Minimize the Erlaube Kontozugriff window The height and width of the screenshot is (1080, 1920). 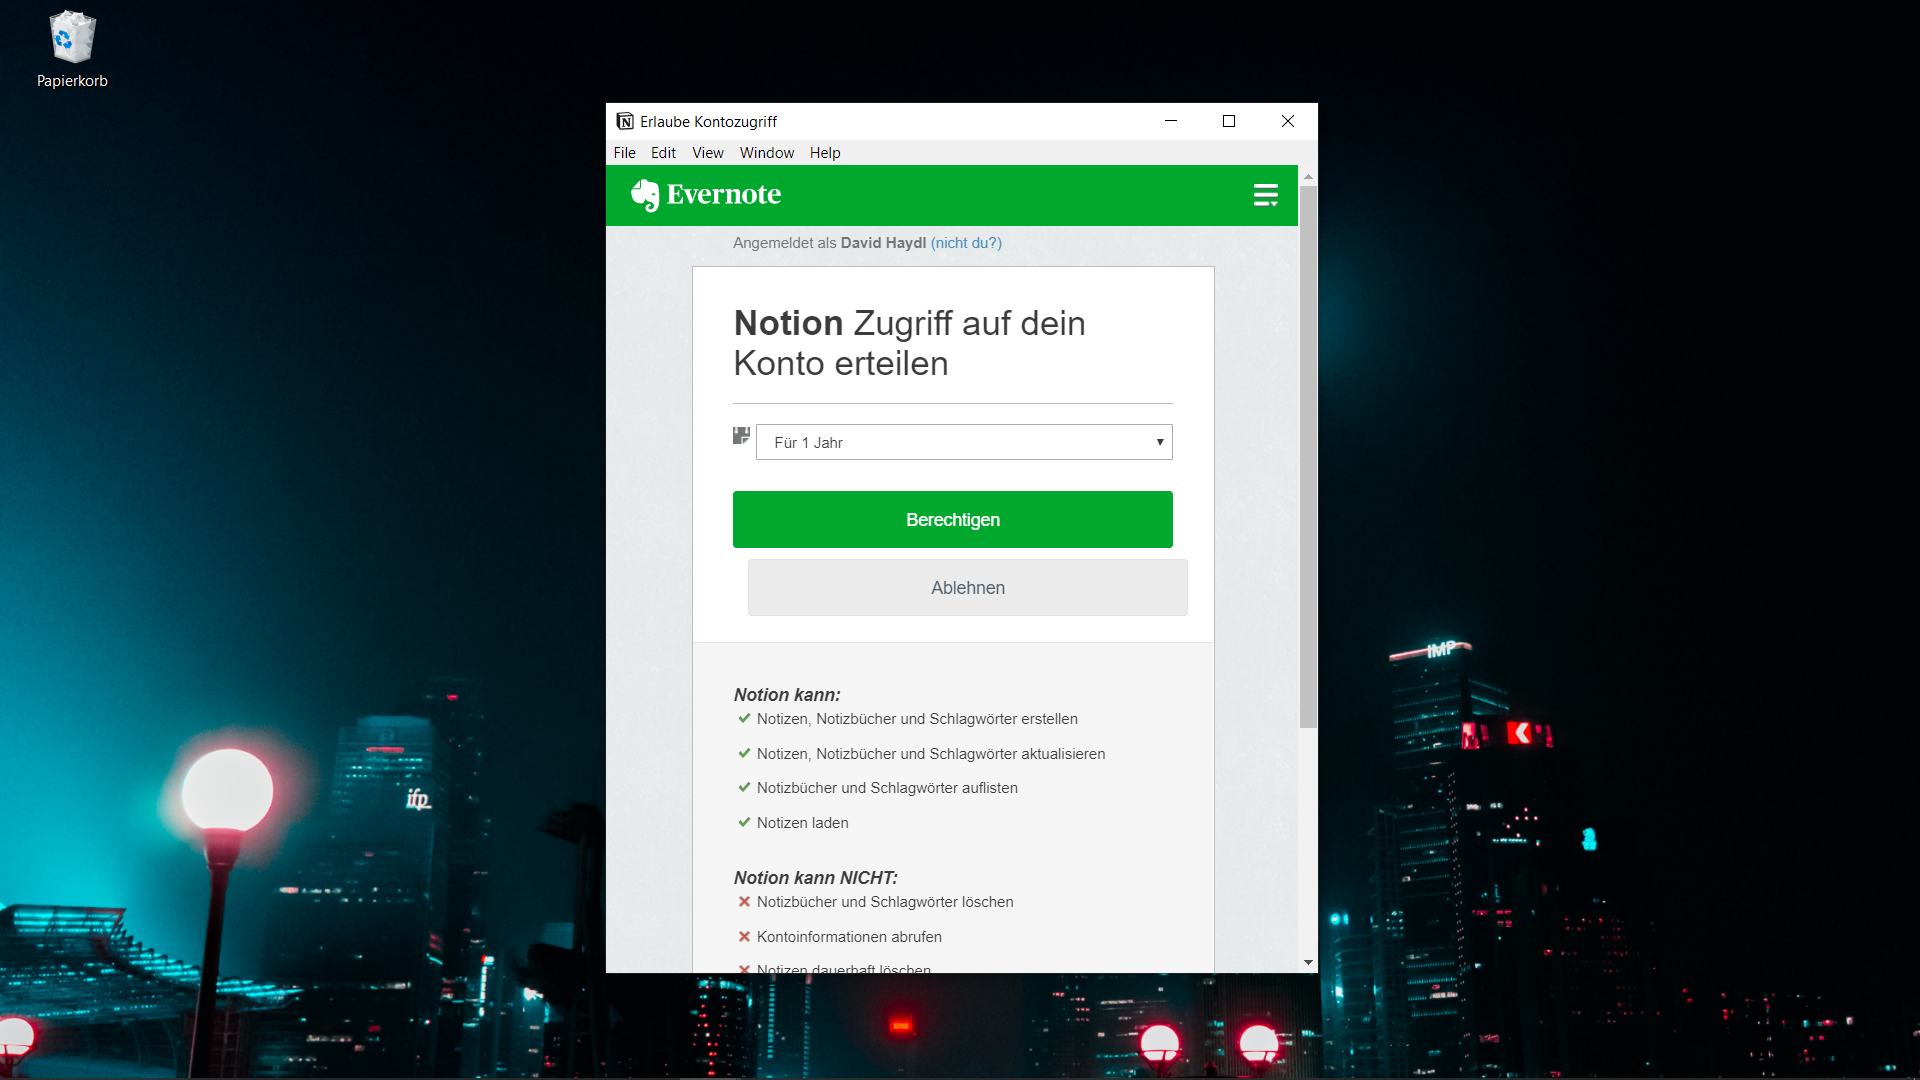coord(1171,121)
